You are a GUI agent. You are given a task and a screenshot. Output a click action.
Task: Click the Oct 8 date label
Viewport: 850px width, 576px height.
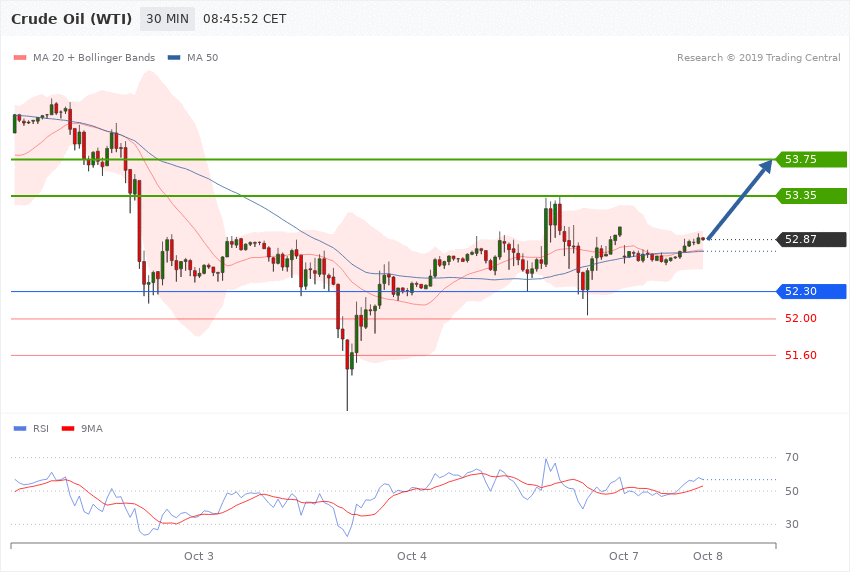(707, 556)
